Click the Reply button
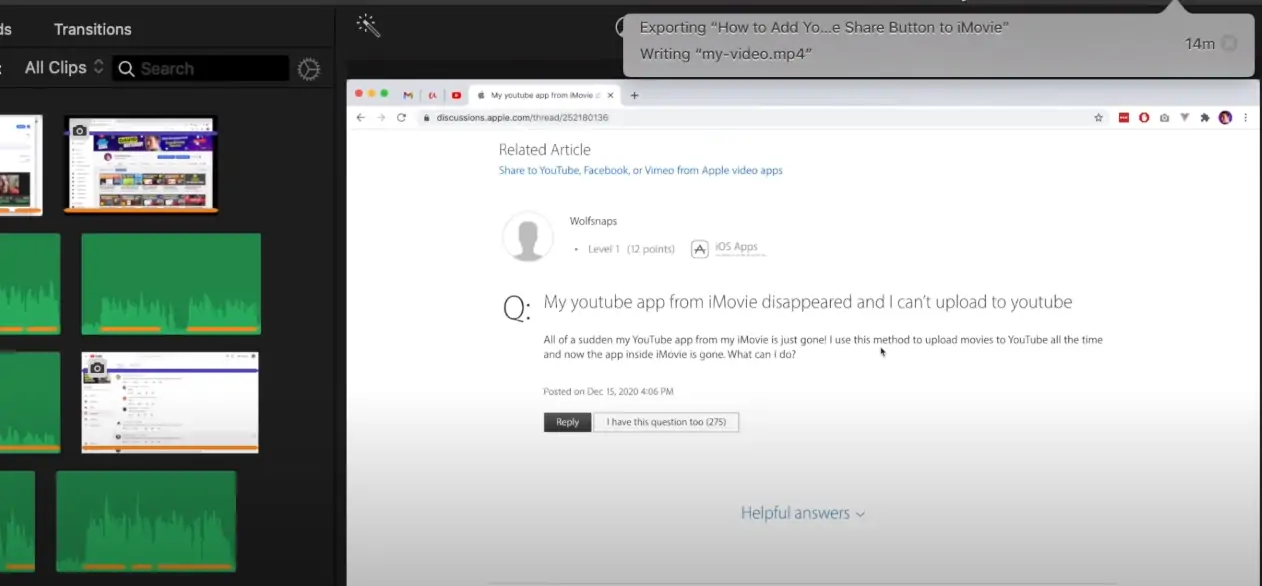 [567, 422]
